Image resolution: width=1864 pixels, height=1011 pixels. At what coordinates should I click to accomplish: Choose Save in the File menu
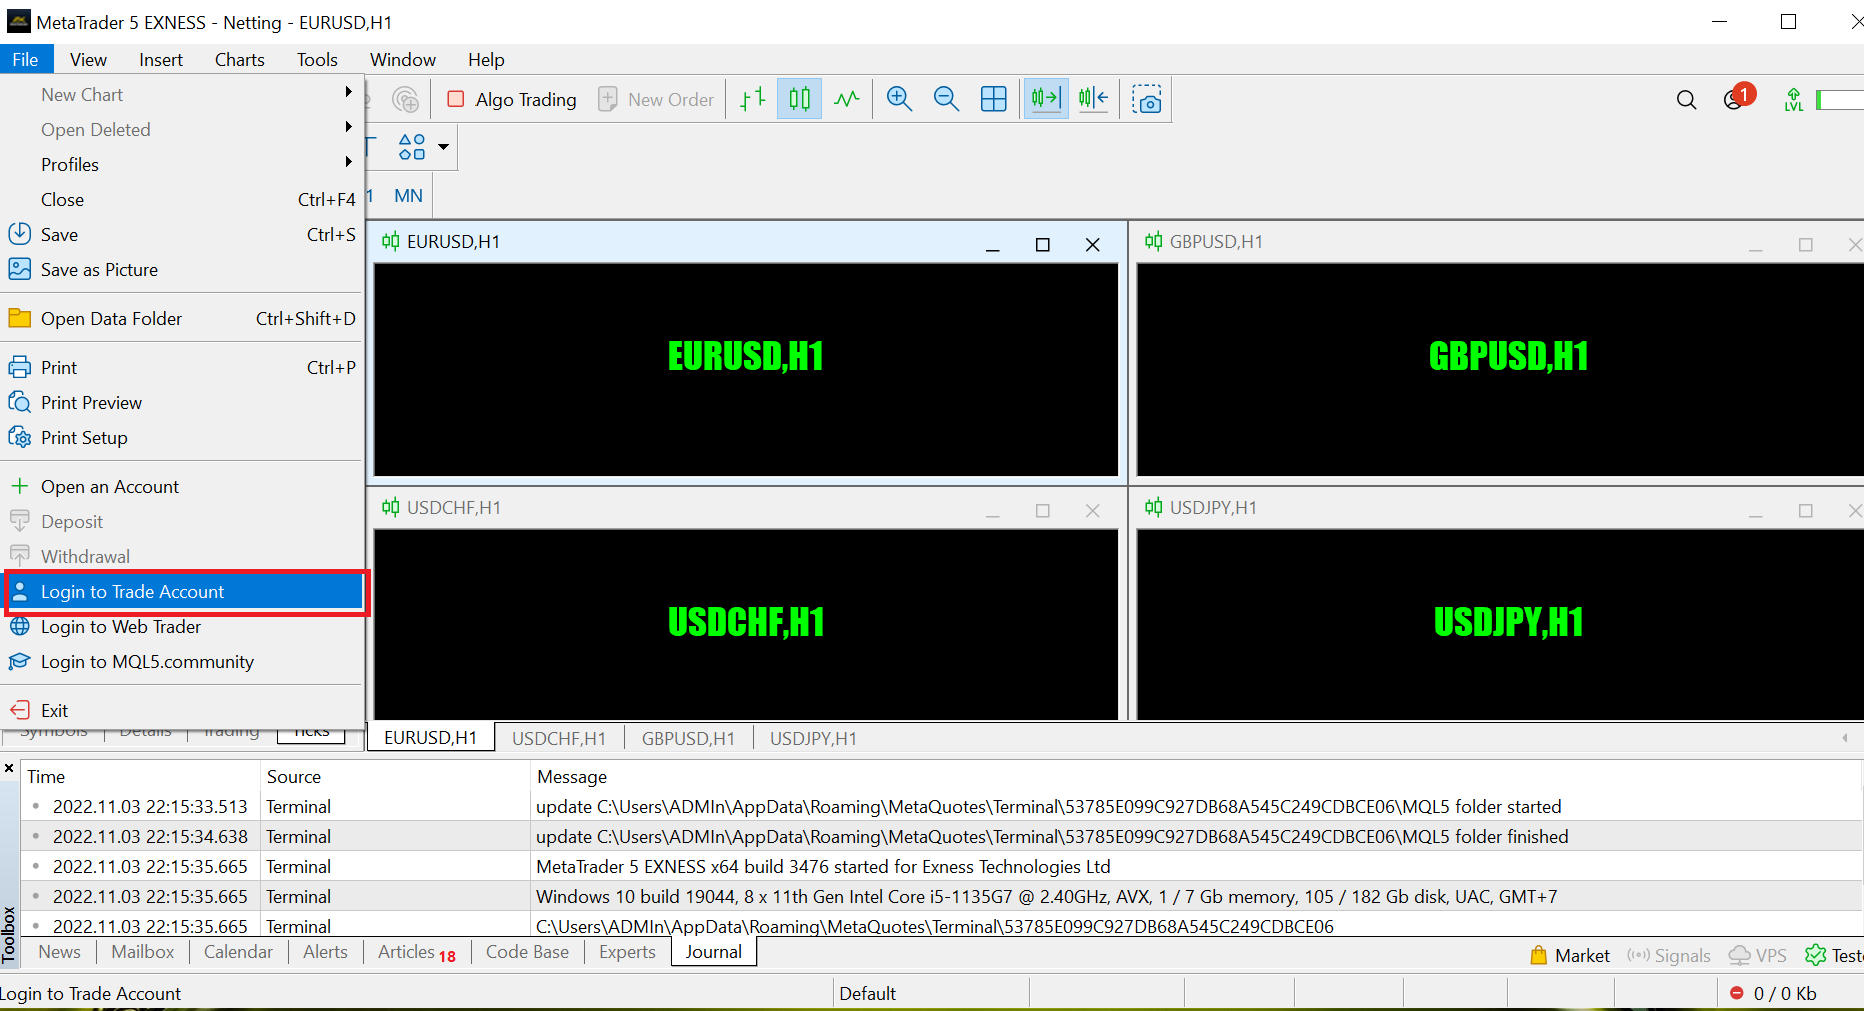(x=182, y=234)
